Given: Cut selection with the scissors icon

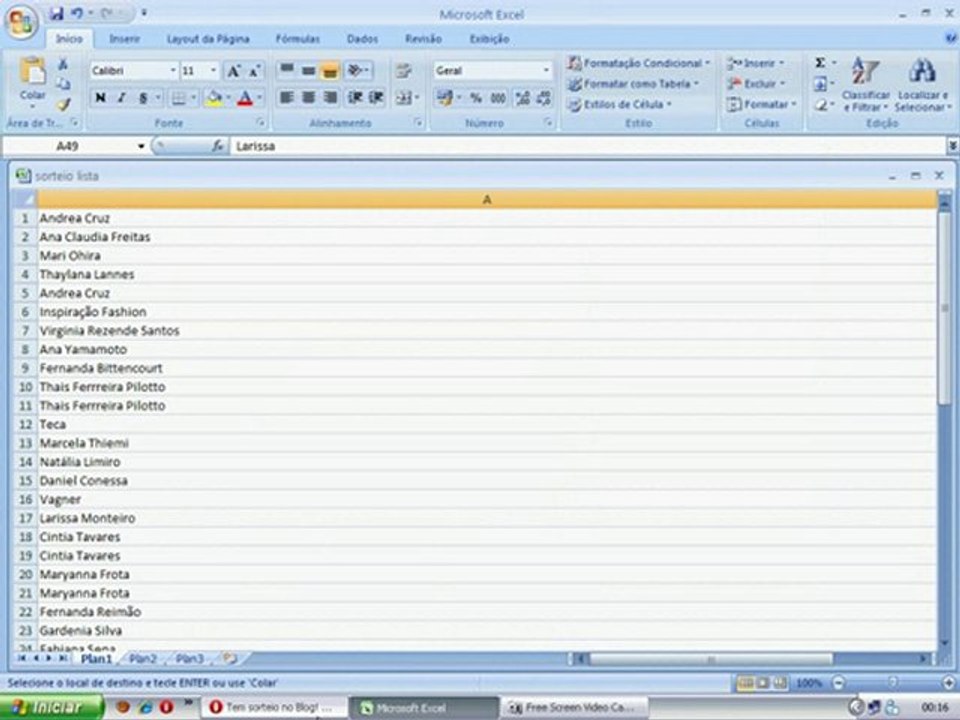Looking at the screenshot, I should (63, 64).
